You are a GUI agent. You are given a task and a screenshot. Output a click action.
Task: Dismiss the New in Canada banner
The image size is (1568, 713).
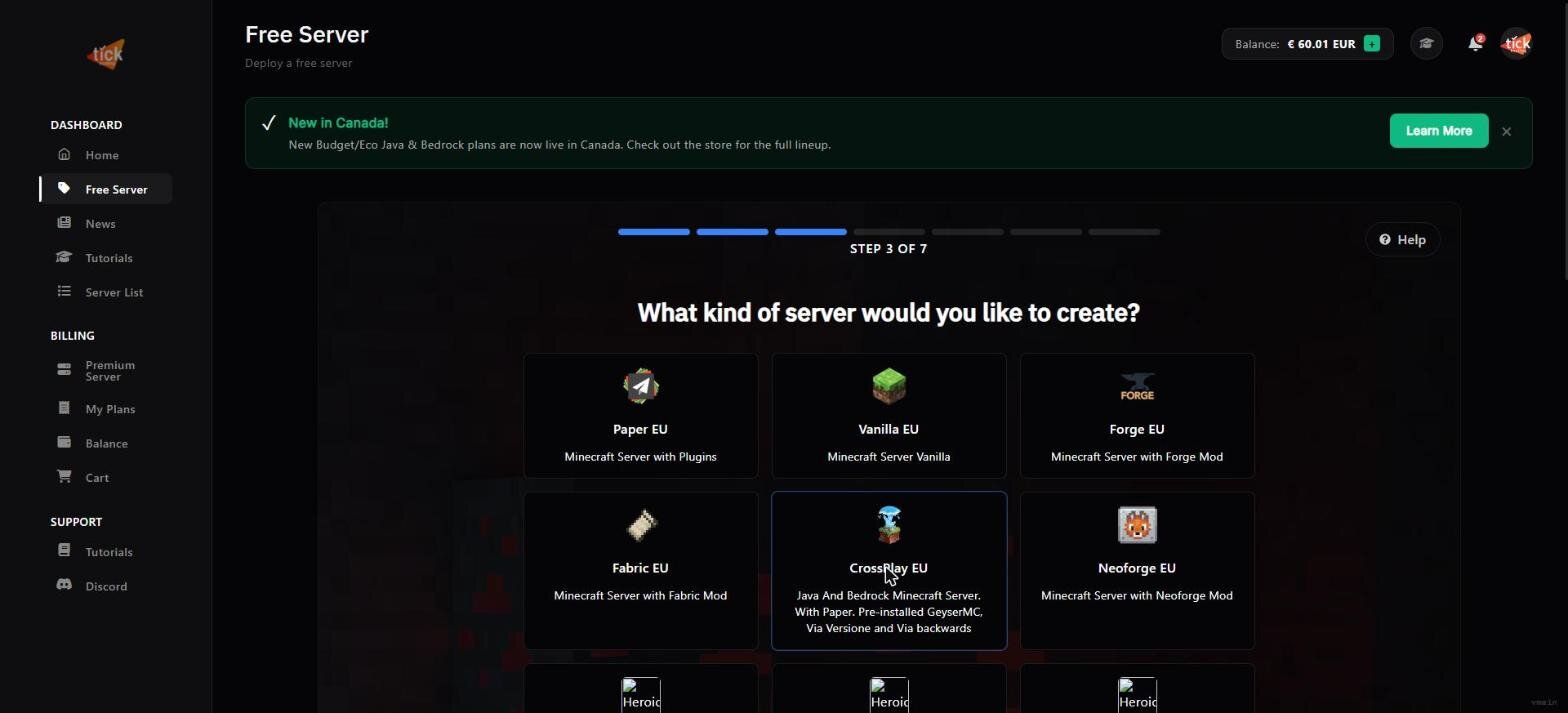click(x=1506, y=131)
